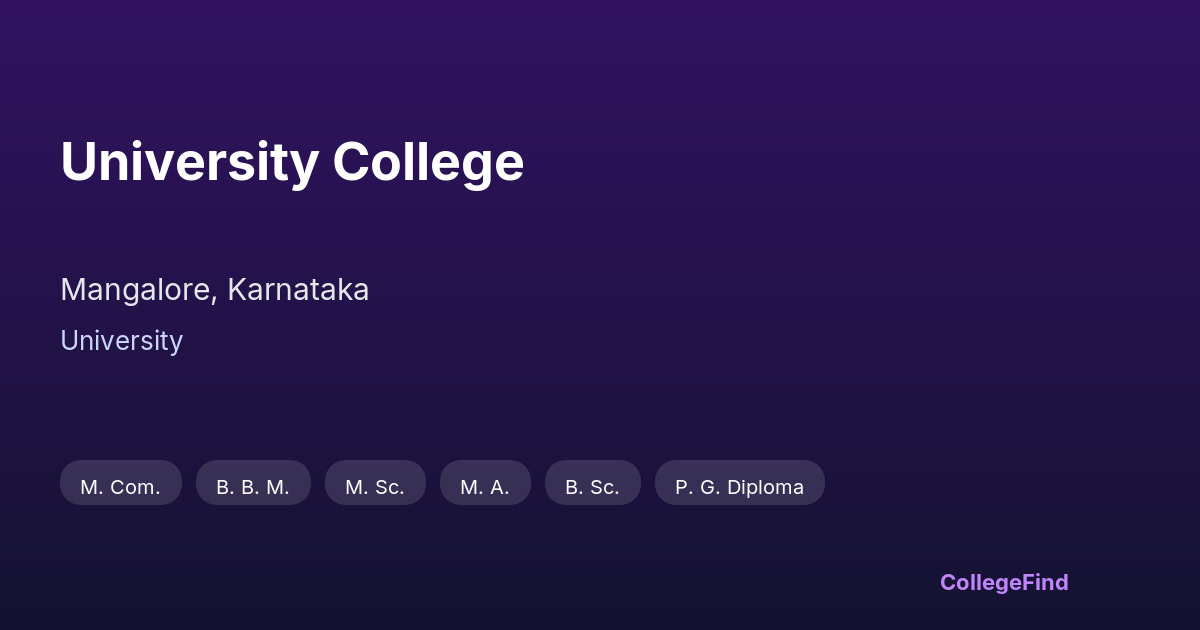1200x630 pixels.
Task: Click the Com. text in the first chip
Action: pyautogui.click(x=134, y=487)
